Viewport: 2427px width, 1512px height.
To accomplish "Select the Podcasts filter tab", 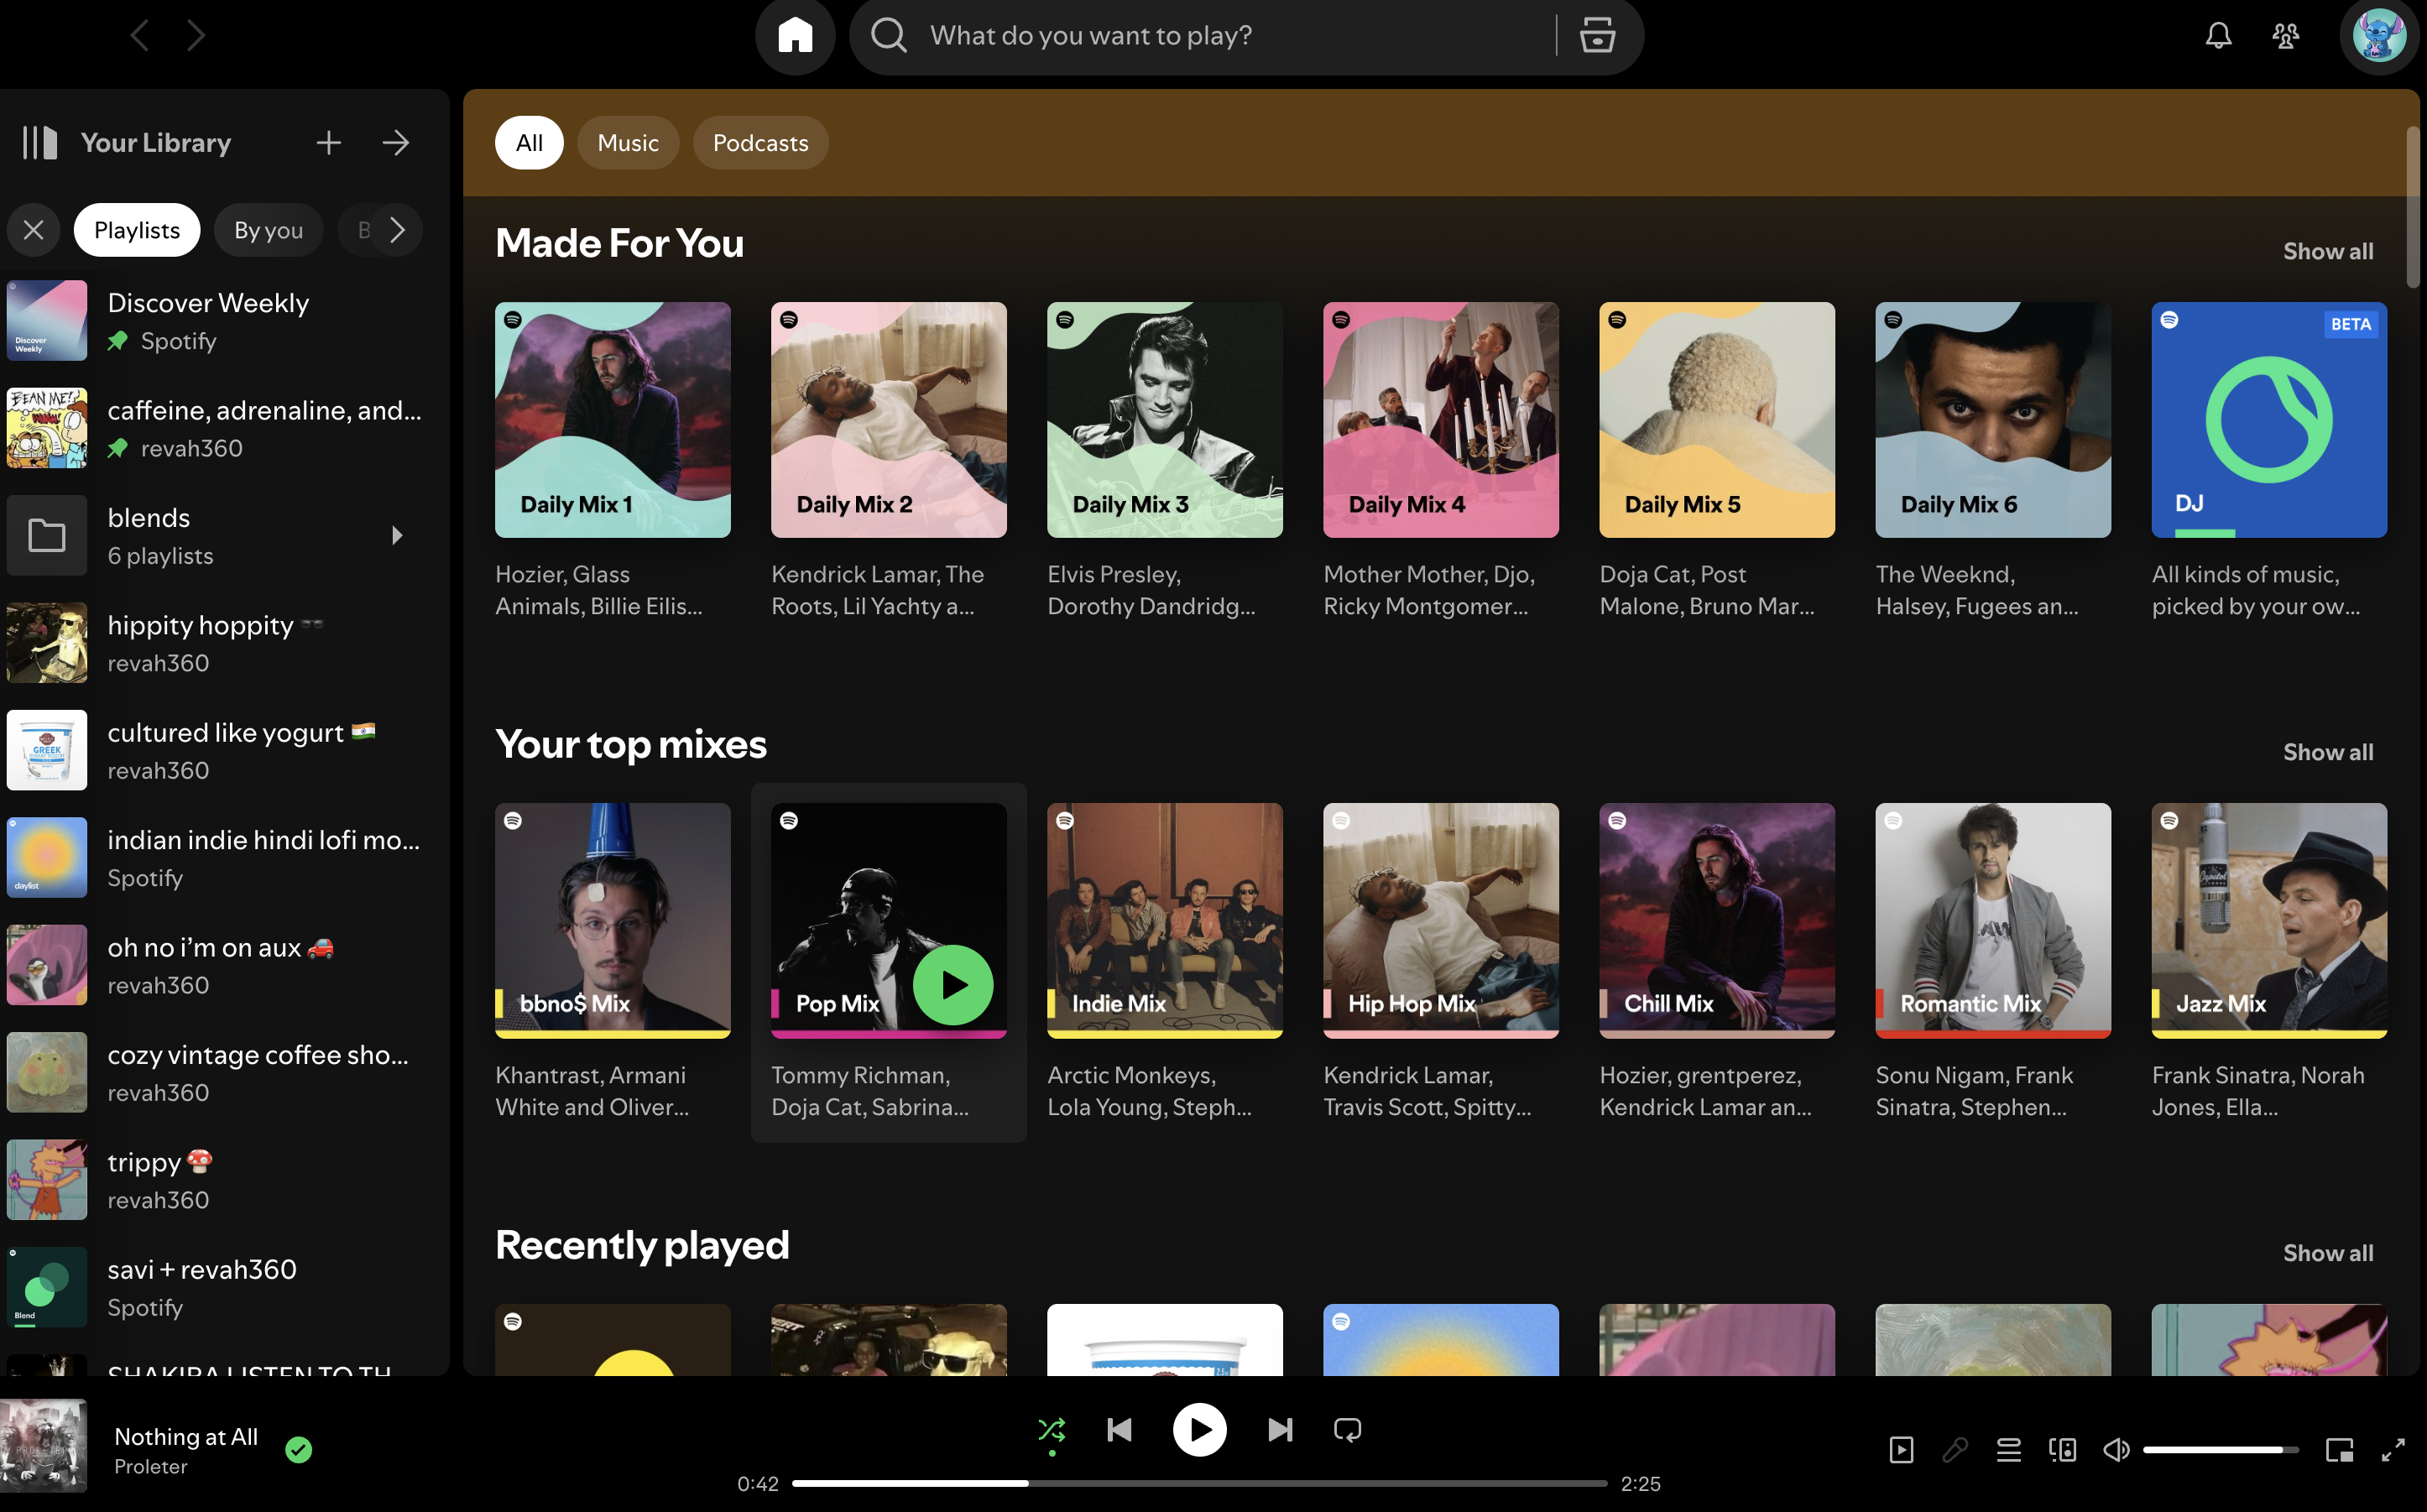I will pos(760,143).
